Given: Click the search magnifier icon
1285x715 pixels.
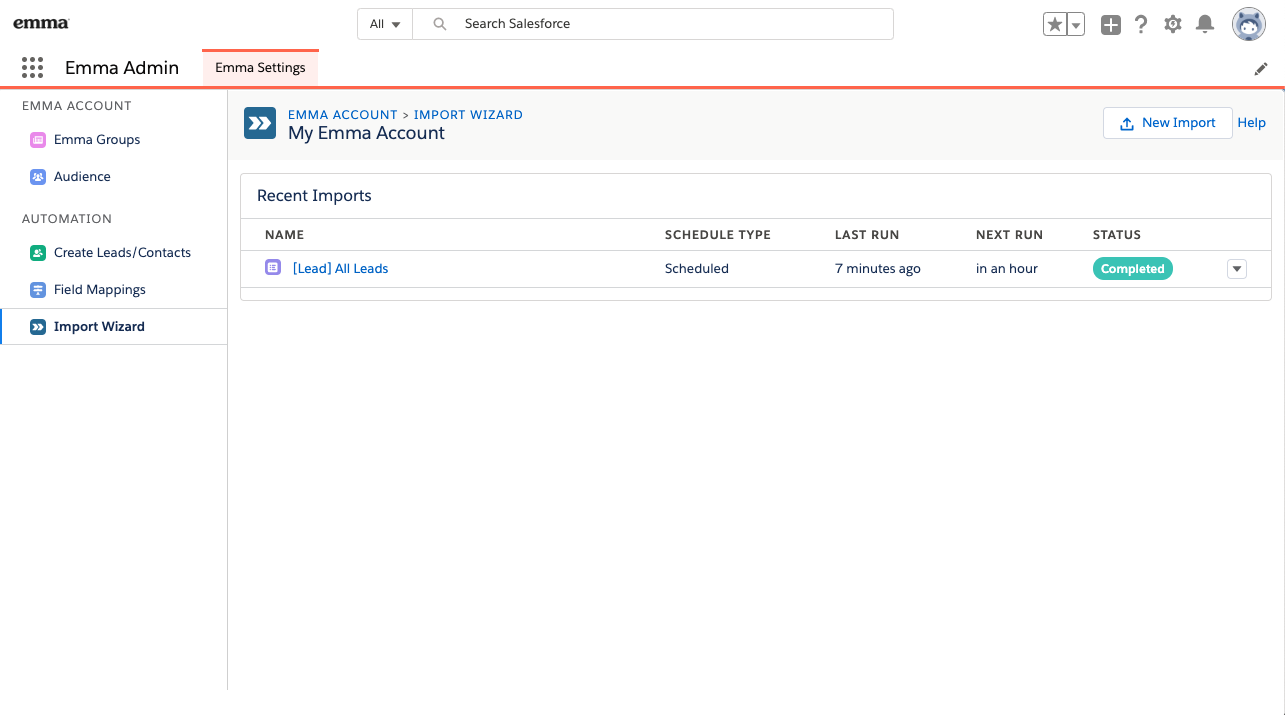Looking at the screenshot, I should (x=439, y=24).
